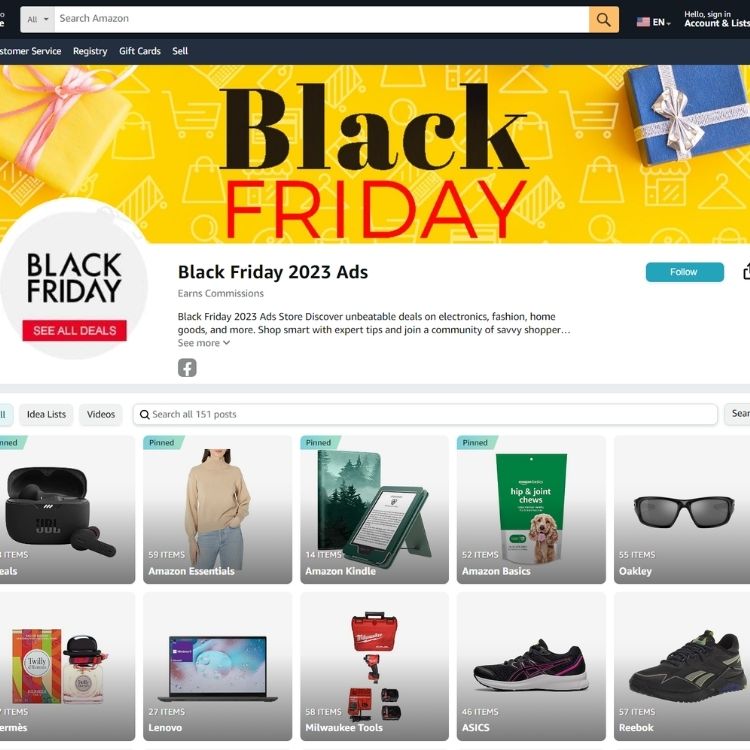
Task: Click the Follow button
Action: [684, 272]
